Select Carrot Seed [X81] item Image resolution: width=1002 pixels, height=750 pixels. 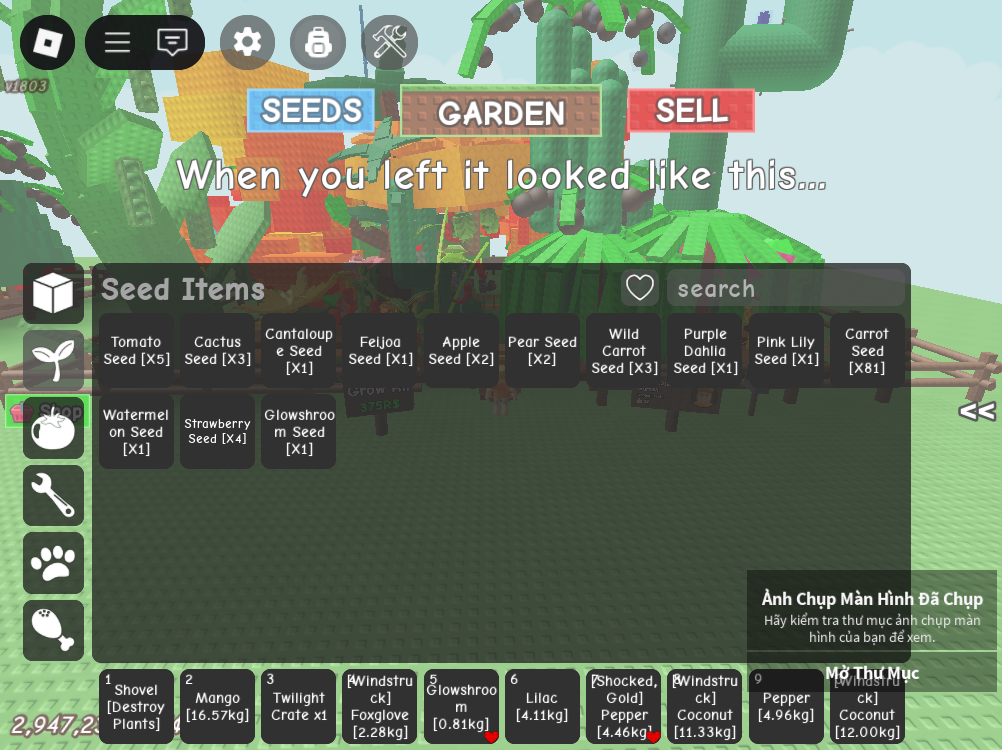pos(867,351)
